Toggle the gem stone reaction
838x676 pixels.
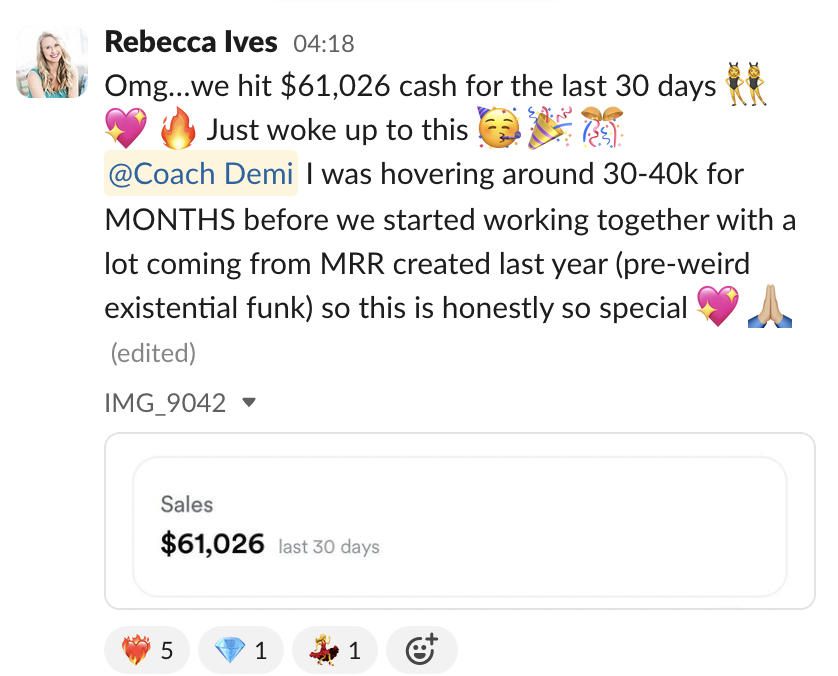tap(240, 651)
